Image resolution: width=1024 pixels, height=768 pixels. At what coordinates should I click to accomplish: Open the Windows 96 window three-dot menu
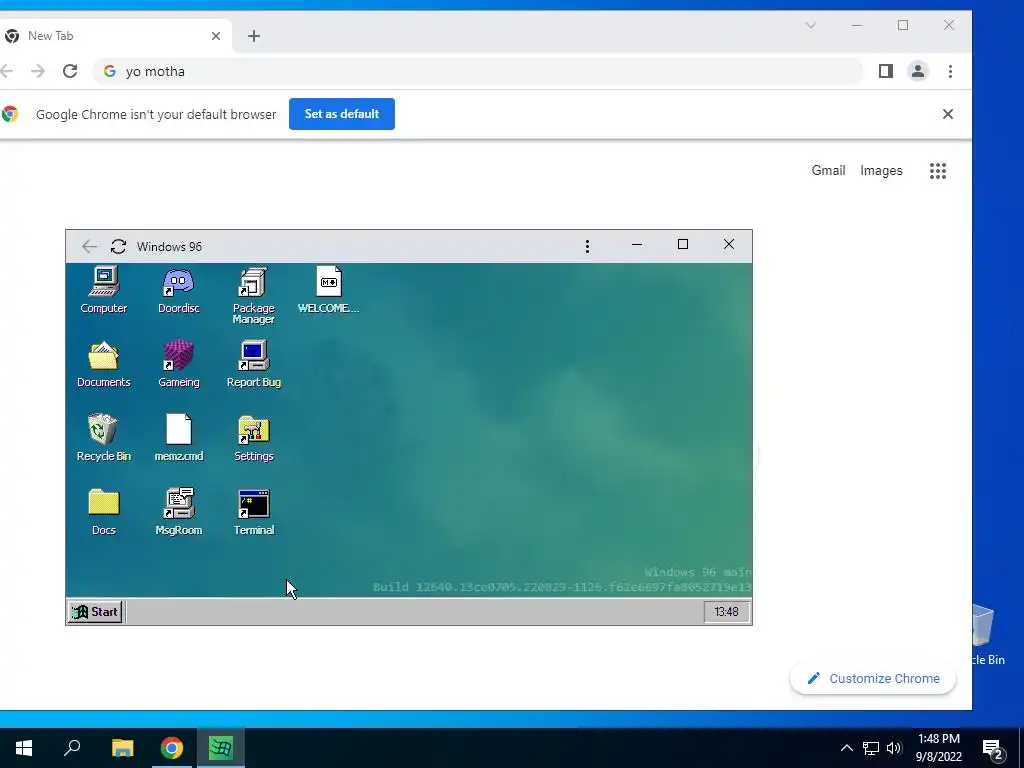(x=587, y=246)
